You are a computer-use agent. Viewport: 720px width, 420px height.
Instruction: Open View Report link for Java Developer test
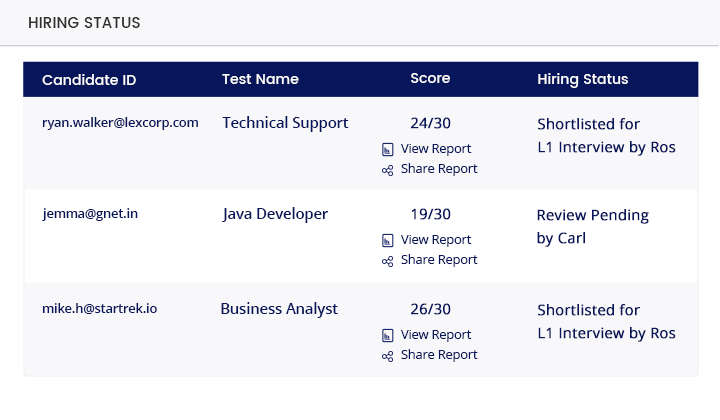click(435, 240)
